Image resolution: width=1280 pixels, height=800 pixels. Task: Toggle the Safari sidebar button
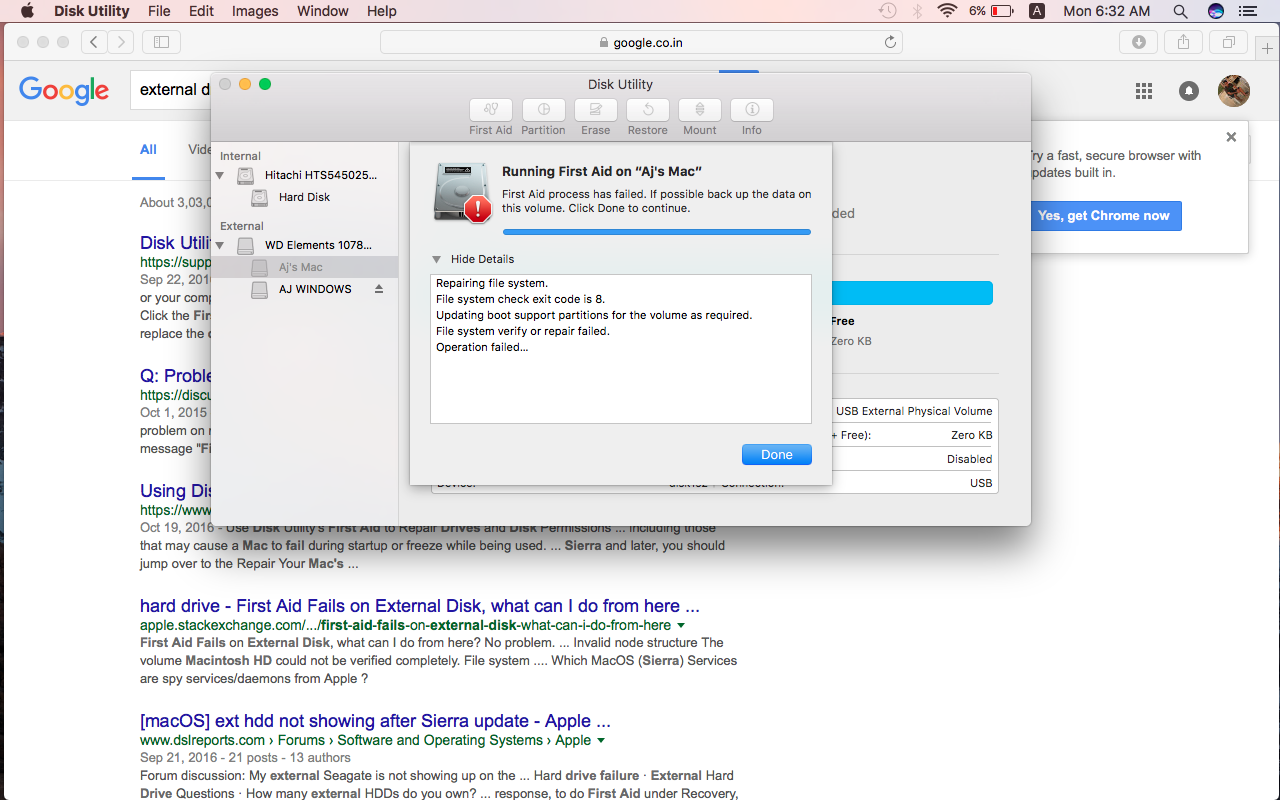pos(161,42)
